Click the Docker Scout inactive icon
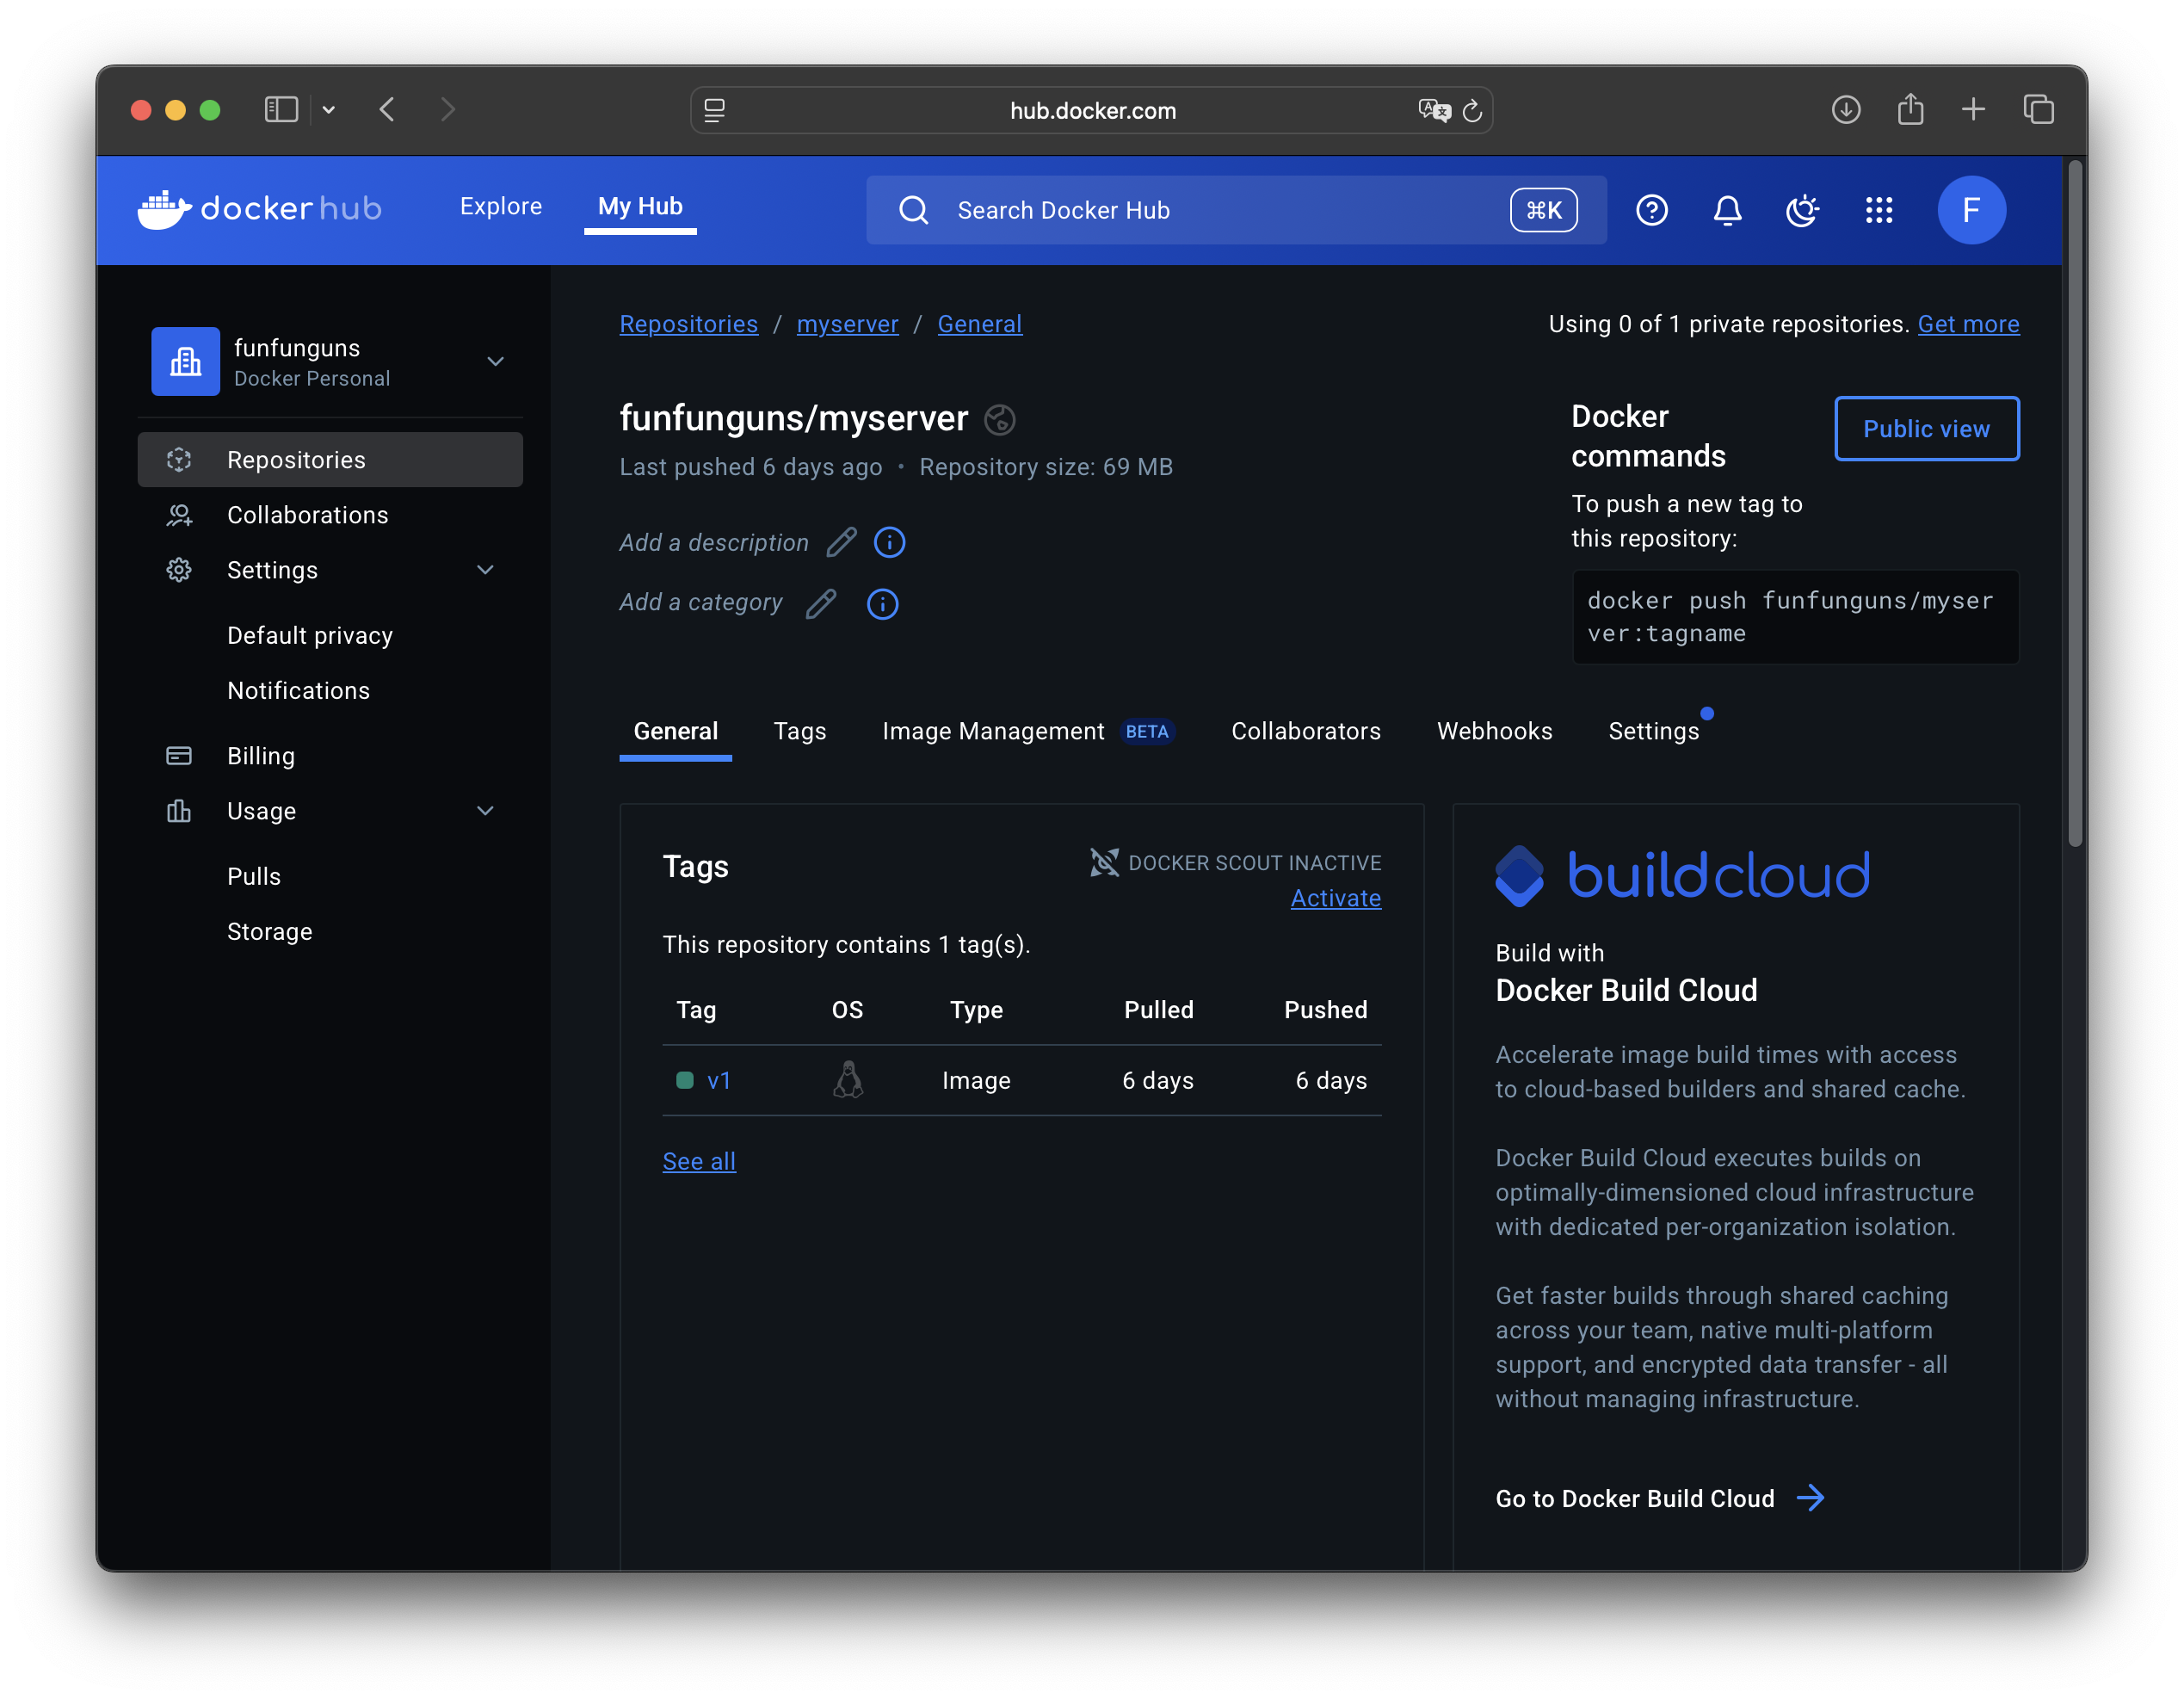The image size is (2184, 1699). click(x=1104, y=862)
